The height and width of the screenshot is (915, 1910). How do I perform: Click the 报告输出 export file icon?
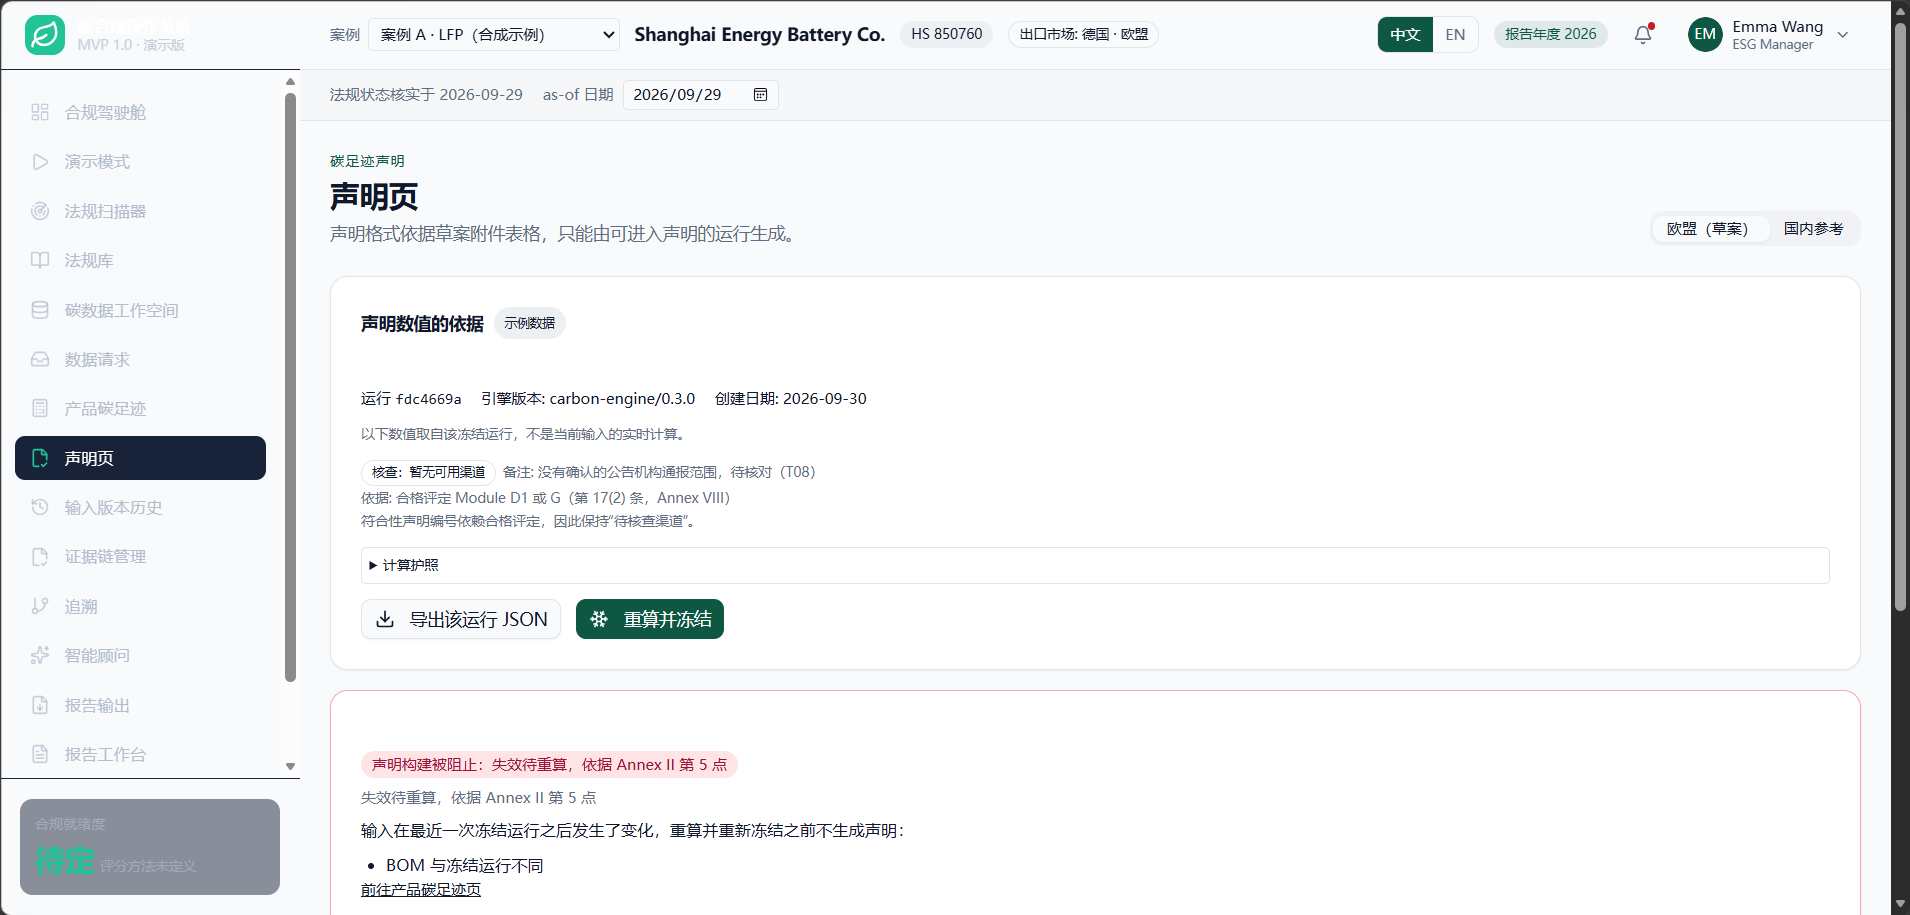[40, 705]
